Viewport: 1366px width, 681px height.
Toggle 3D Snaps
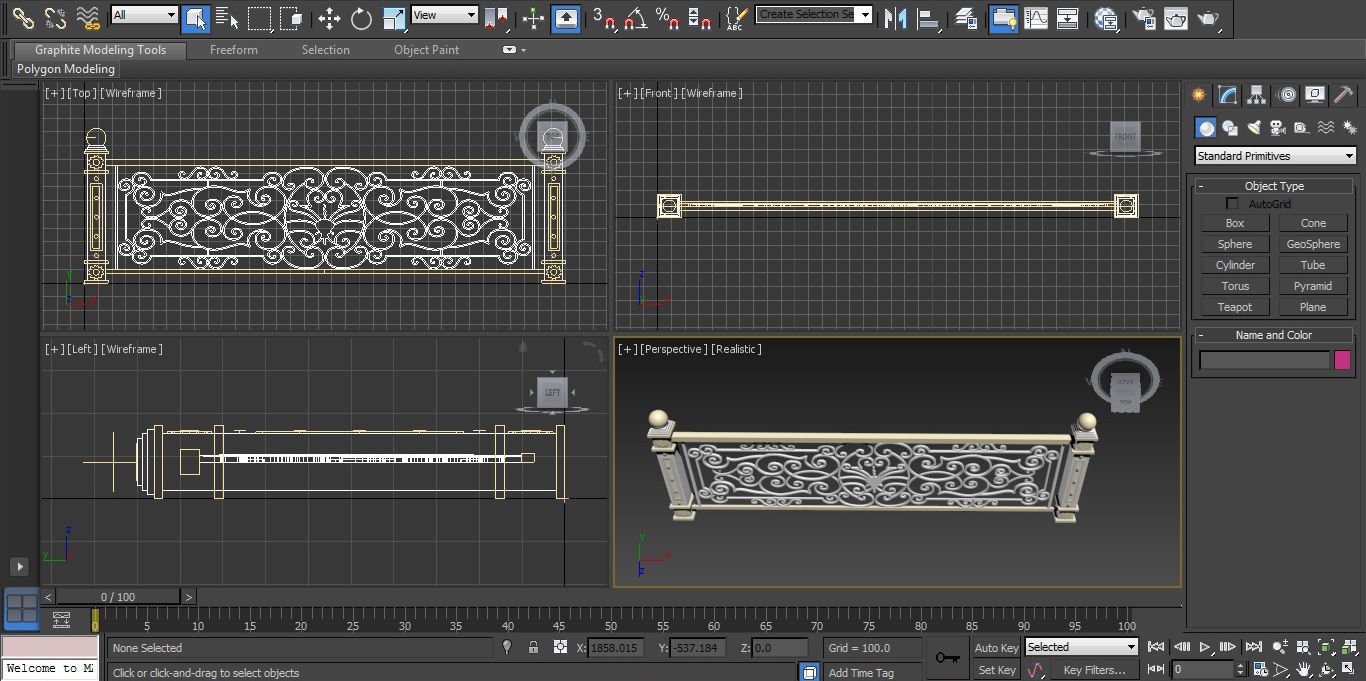tap(603, 17)
